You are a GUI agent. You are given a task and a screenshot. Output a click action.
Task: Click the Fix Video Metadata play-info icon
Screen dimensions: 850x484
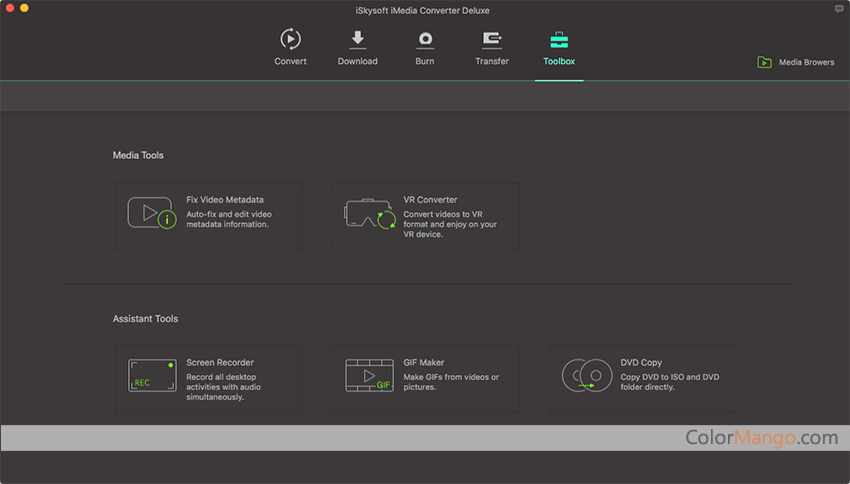point(152,213)
